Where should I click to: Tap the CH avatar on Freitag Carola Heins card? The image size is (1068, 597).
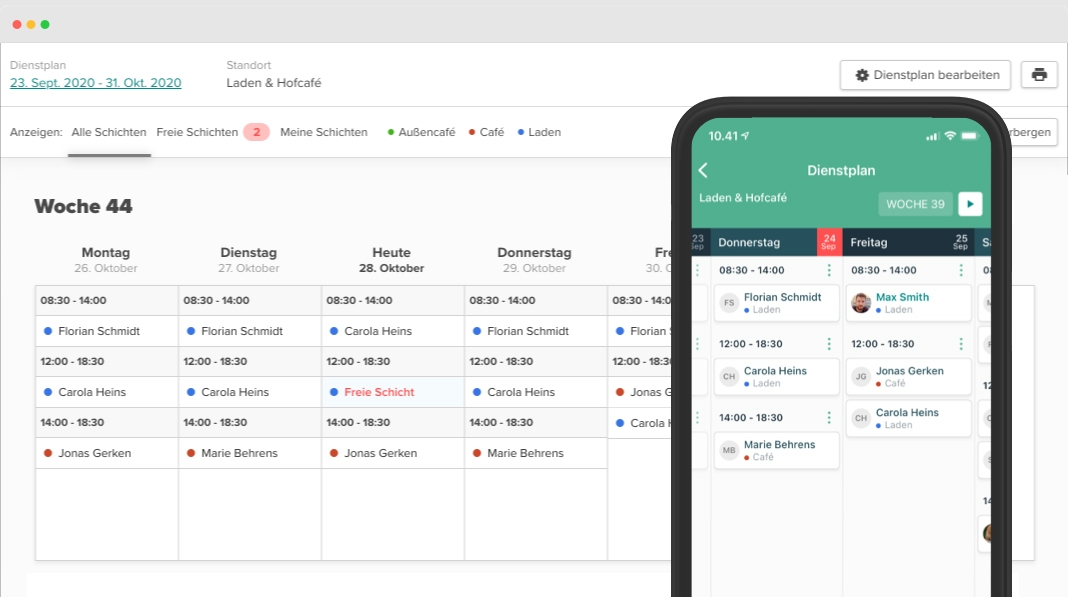(x=861, y=418)
